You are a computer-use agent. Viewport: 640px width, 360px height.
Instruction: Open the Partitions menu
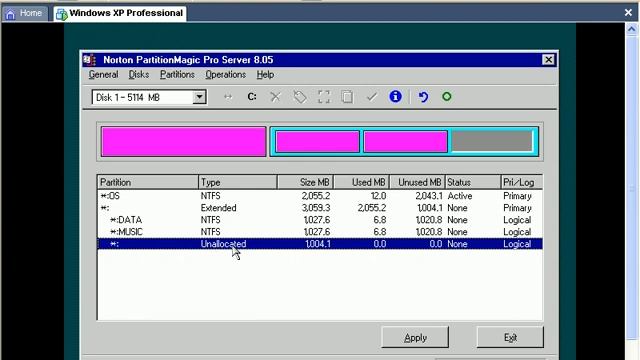[177, 75]
